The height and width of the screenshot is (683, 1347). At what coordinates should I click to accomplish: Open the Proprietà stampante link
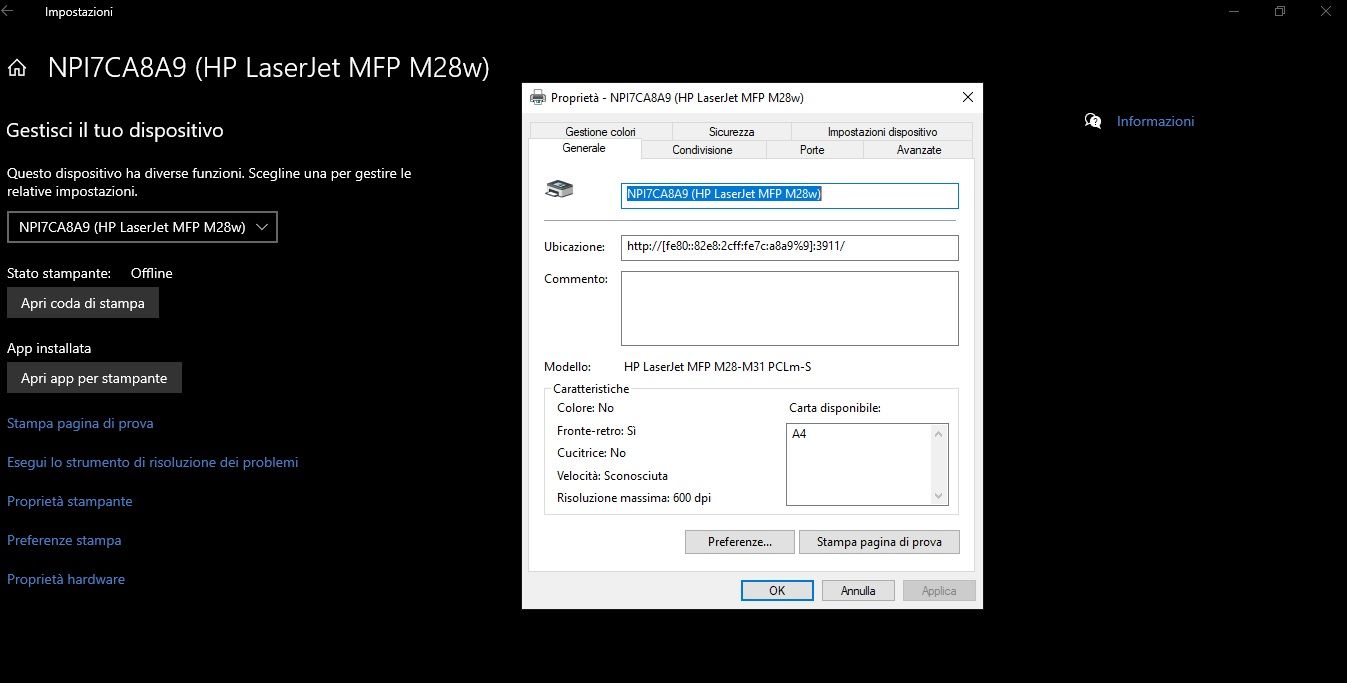coord(70,501)
